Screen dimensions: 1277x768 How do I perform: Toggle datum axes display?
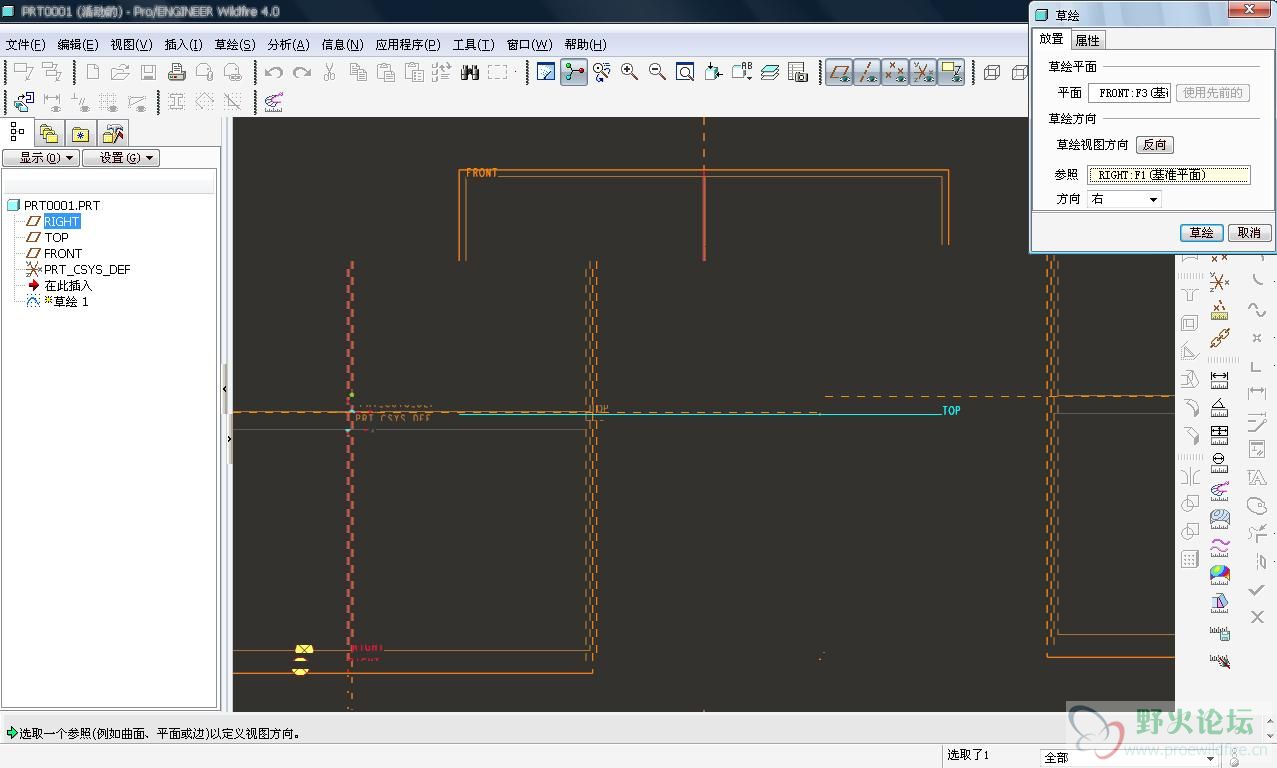pyautogui.click(x=867, y=72)
